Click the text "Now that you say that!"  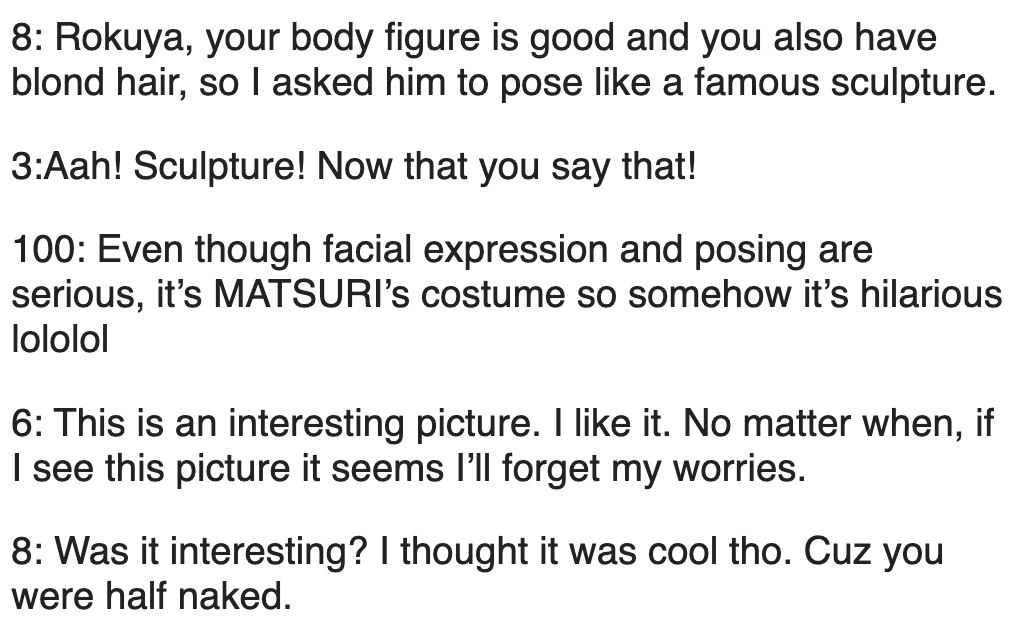click(505, 166)
